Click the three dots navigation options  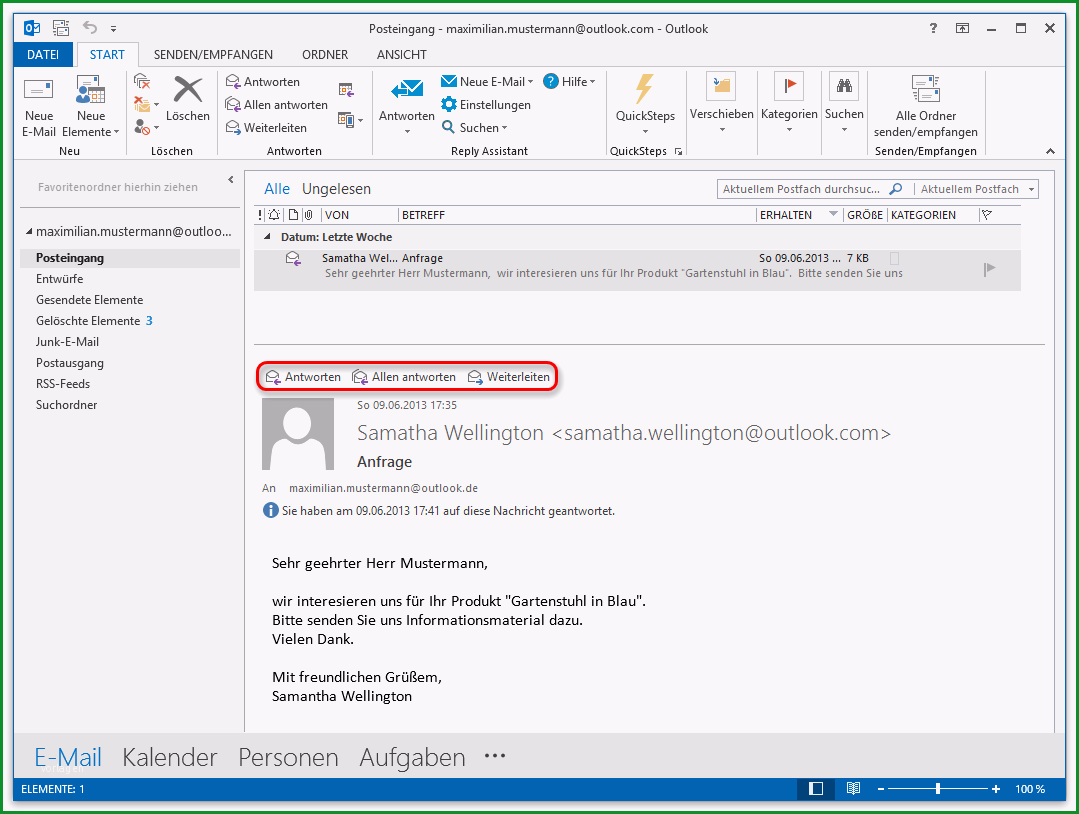(495, 756)
